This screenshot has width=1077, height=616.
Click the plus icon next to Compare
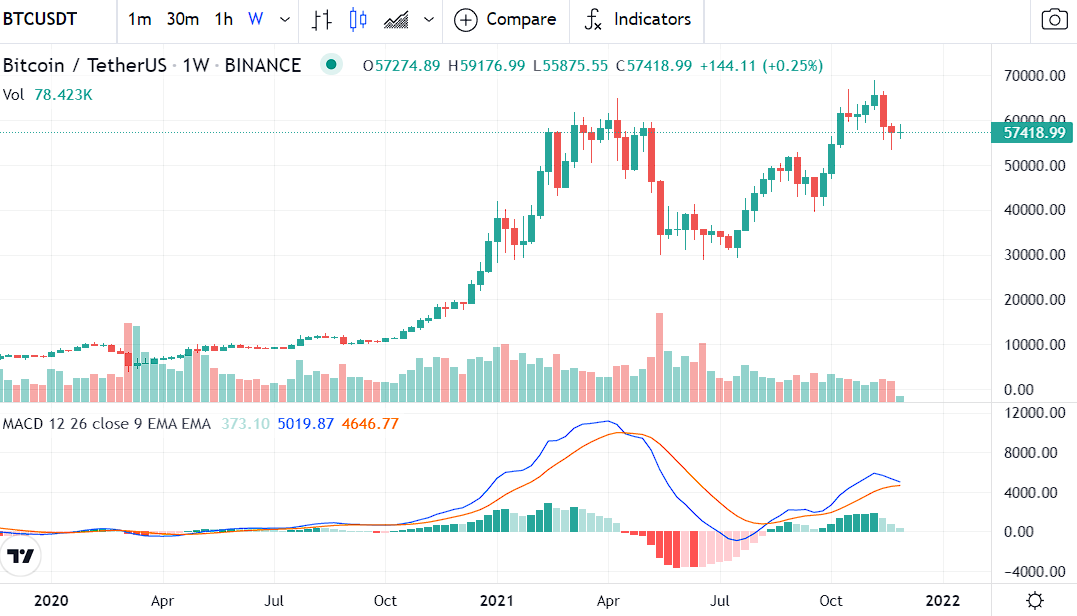click(466, 19)
